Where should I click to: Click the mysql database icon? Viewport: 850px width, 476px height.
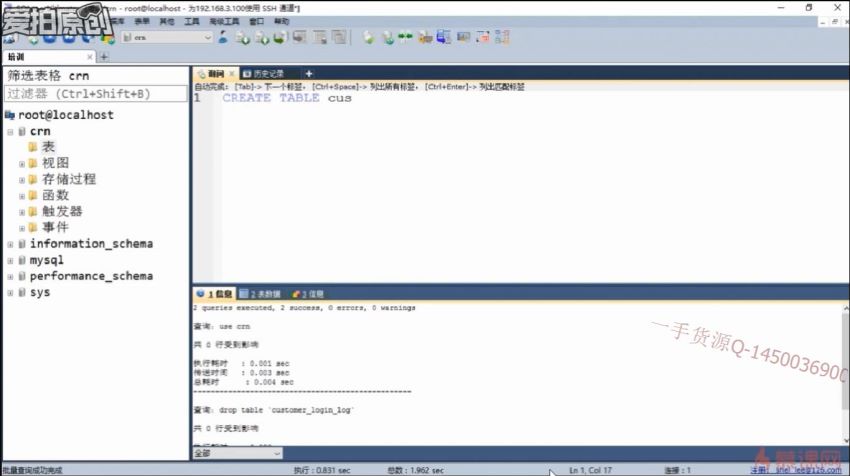coord(21,260)
